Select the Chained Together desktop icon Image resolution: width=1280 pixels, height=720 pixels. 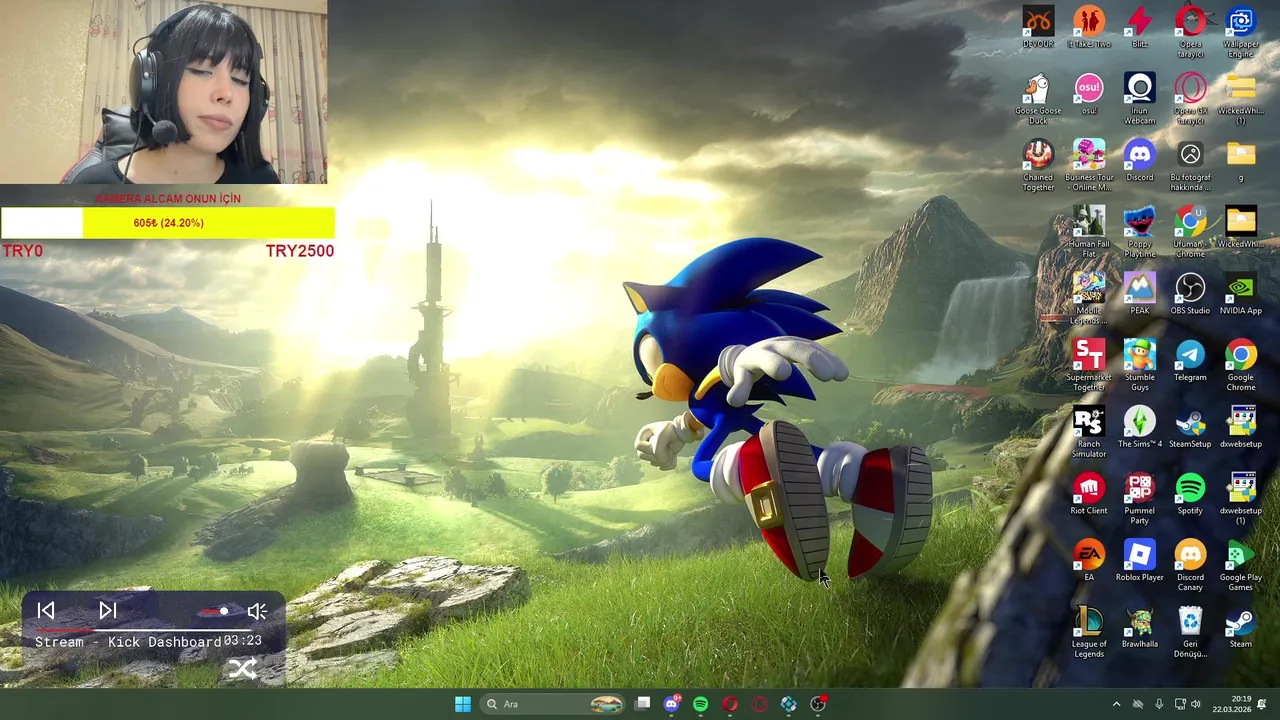(x=1038, y=165)
